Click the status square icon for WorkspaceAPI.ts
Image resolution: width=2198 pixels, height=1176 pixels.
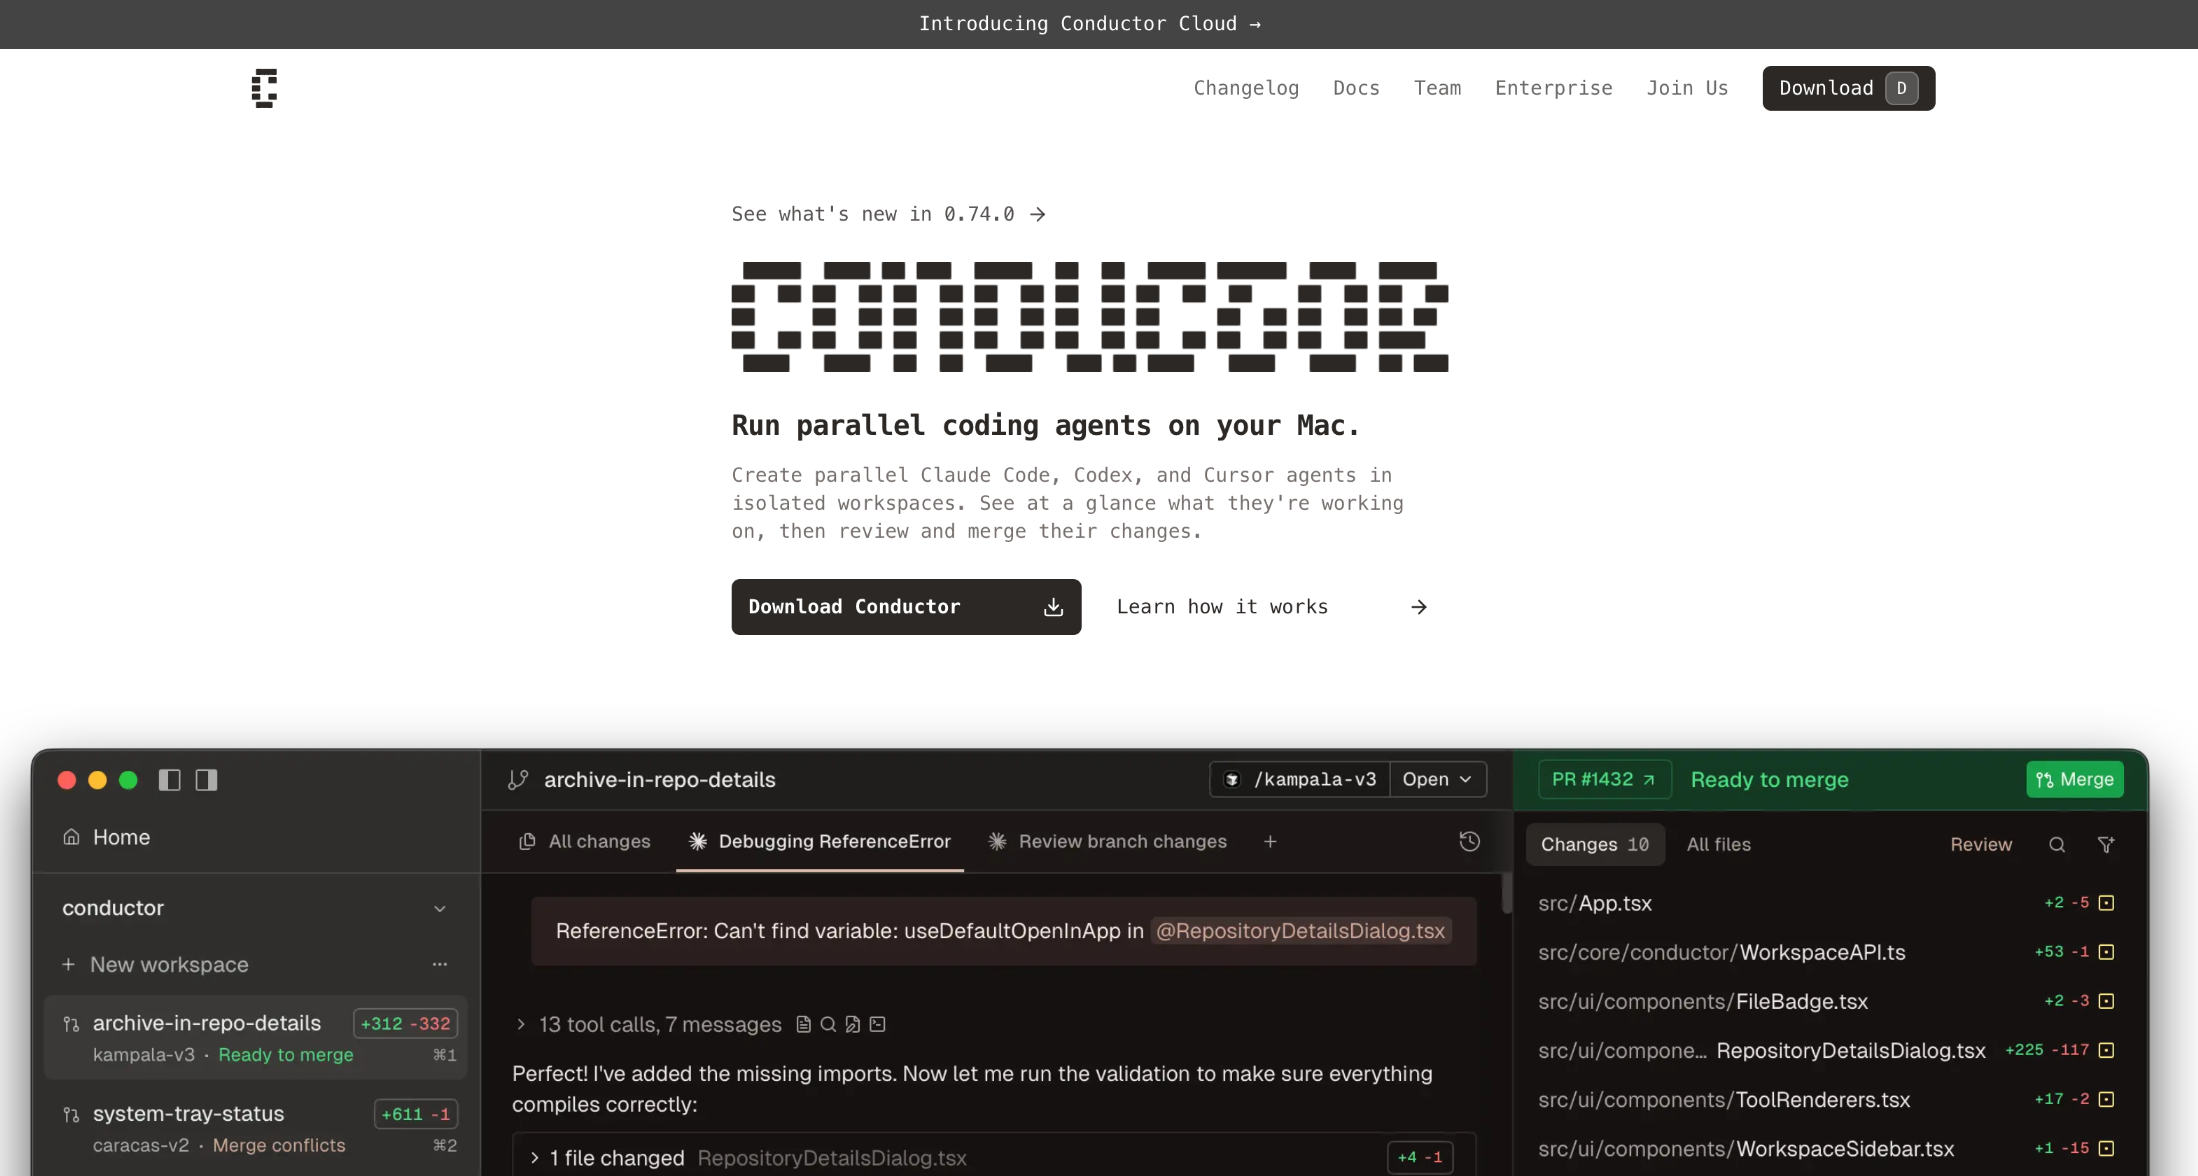(2106, 952)
